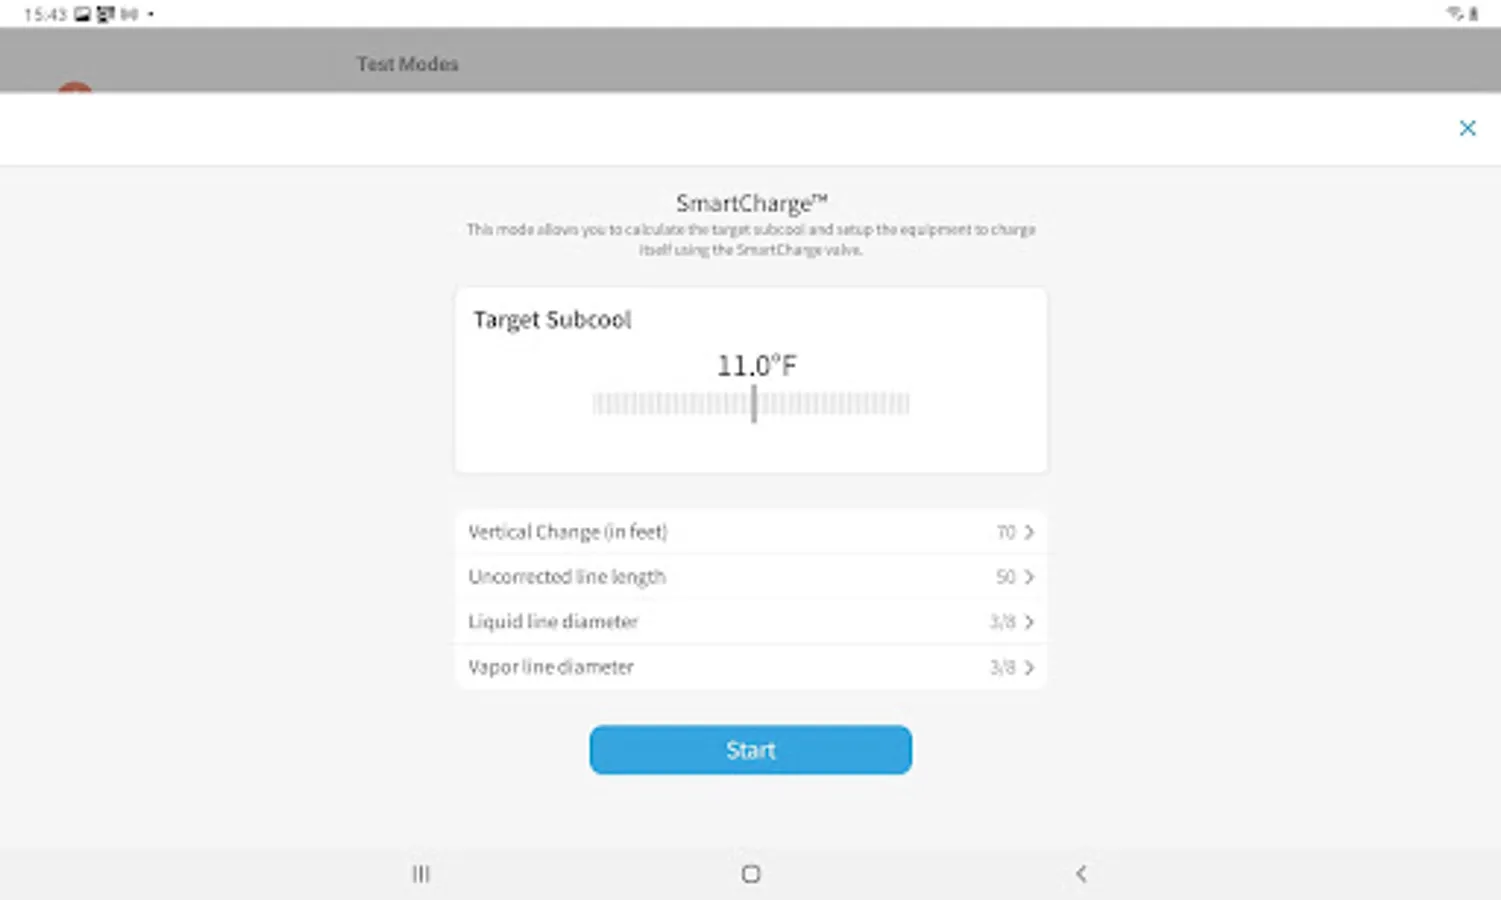The image size is (1501, 900).
Task: Tap the Android home button icon
Action: click(751, 874)
